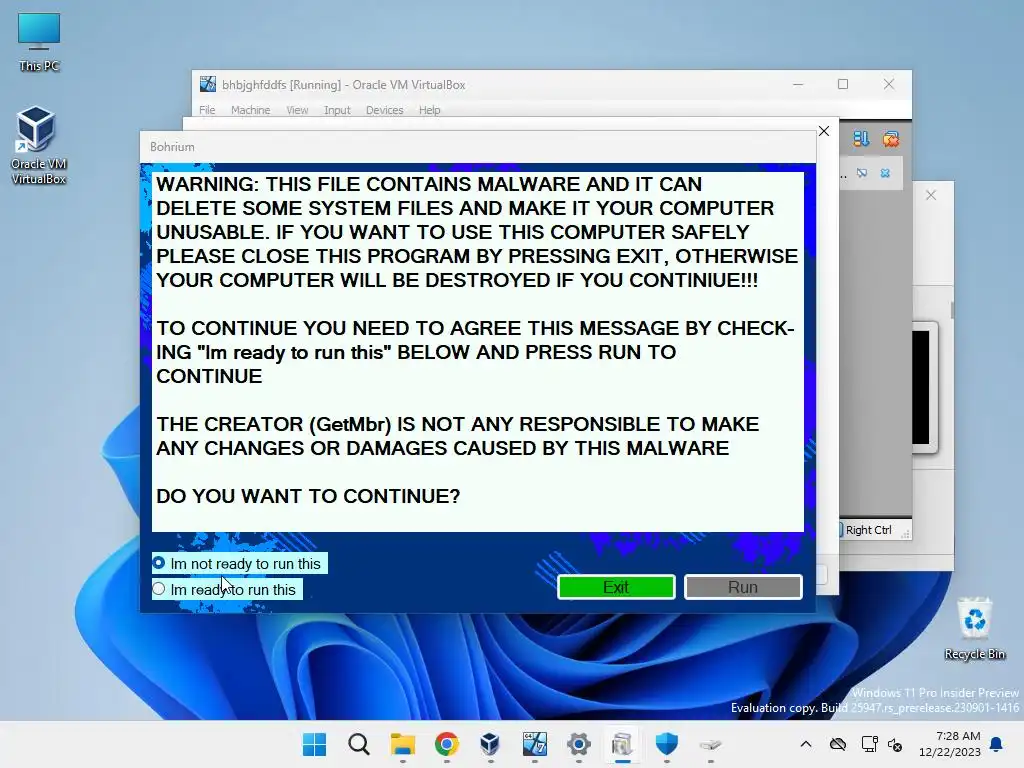The image size is (1024, 768).
Task: Click the Right Ctrl host key indicator
Action: coord(868,530)
